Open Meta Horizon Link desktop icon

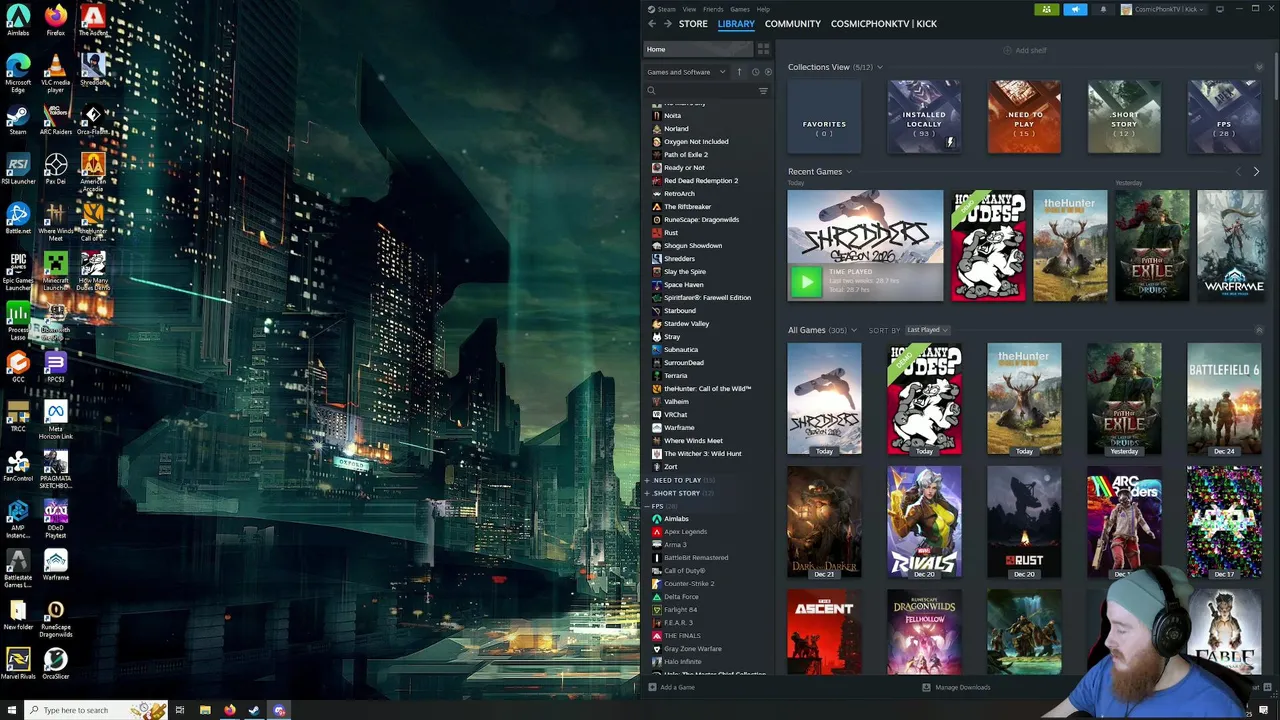[x=56, y=421]
